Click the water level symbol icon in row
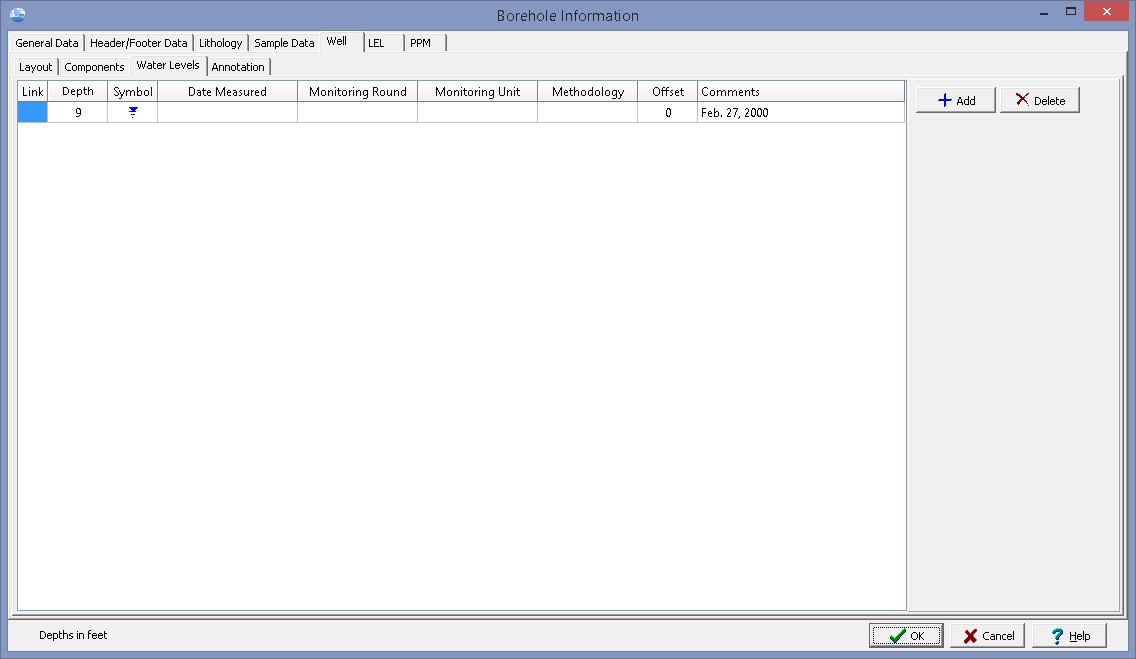 (x=133, y=113)
